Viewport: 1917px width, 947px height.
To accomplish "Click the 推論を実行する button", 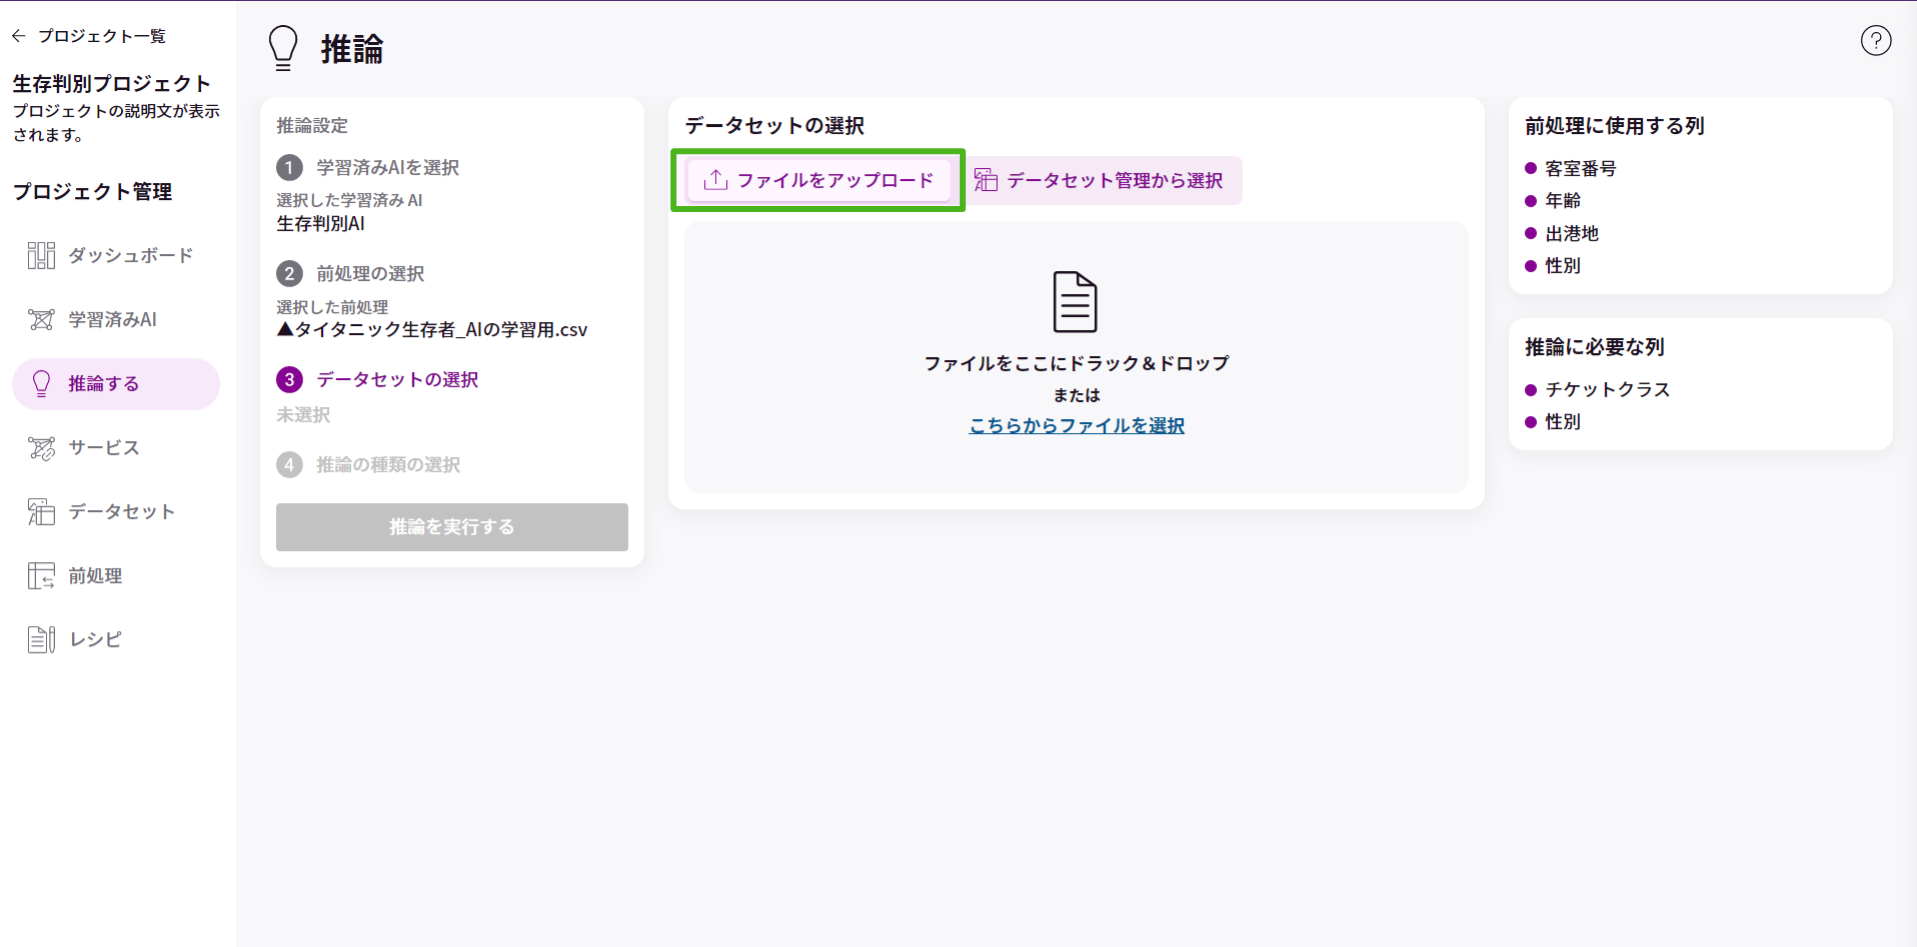I will click(452, 527).
